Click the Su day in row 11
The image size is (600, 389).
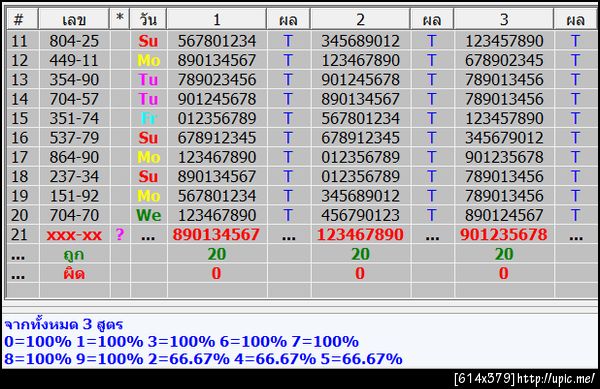point(148,41)
